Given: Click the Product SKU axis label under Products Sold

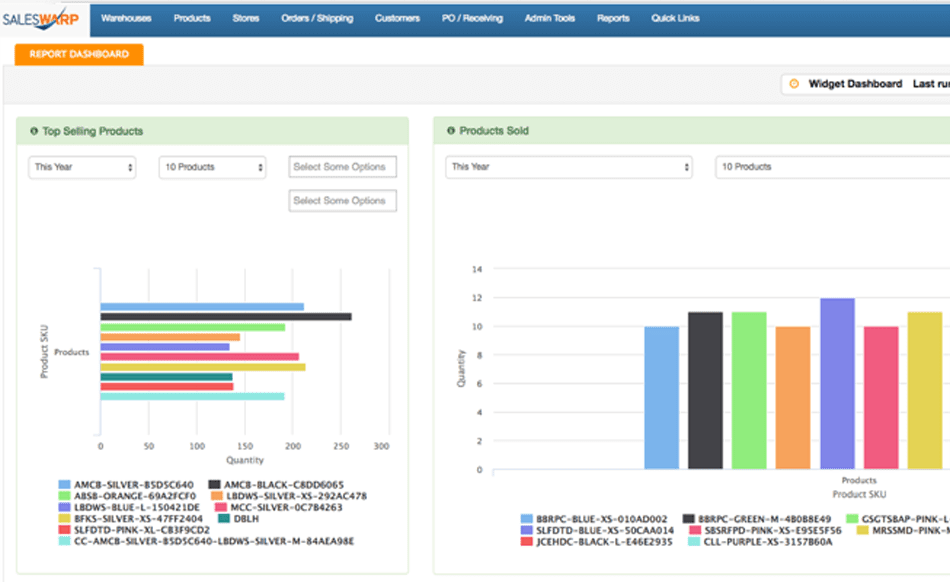Looking at the screenshot, I should [x=859, y=494].
